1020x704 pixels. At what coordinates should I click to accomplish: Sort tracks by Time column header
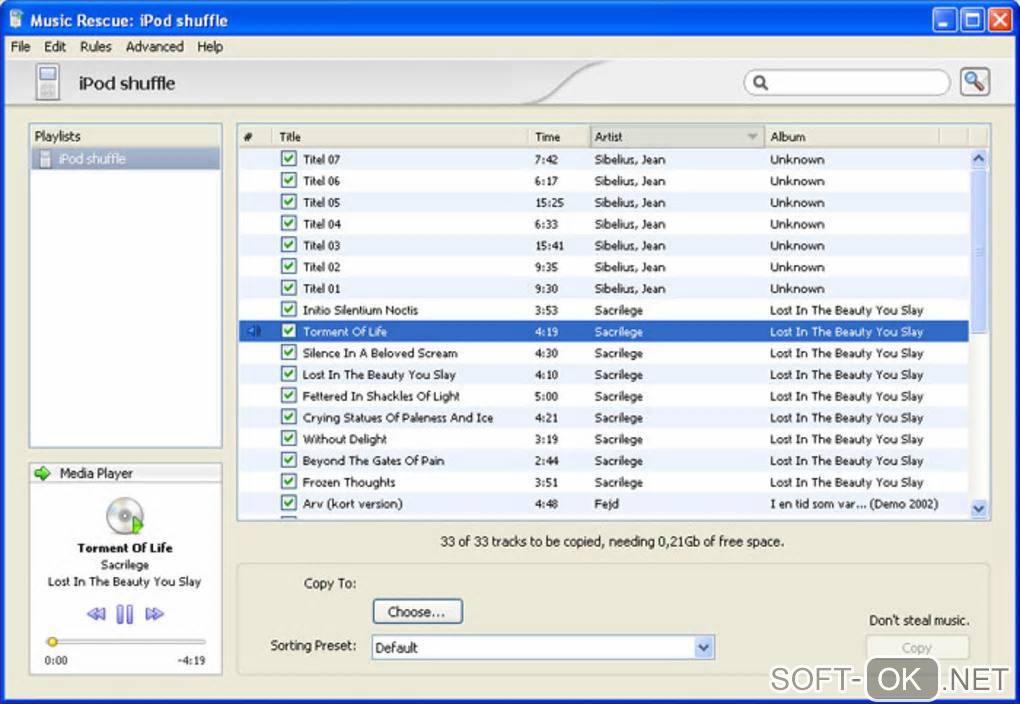[x=558, y=137]
